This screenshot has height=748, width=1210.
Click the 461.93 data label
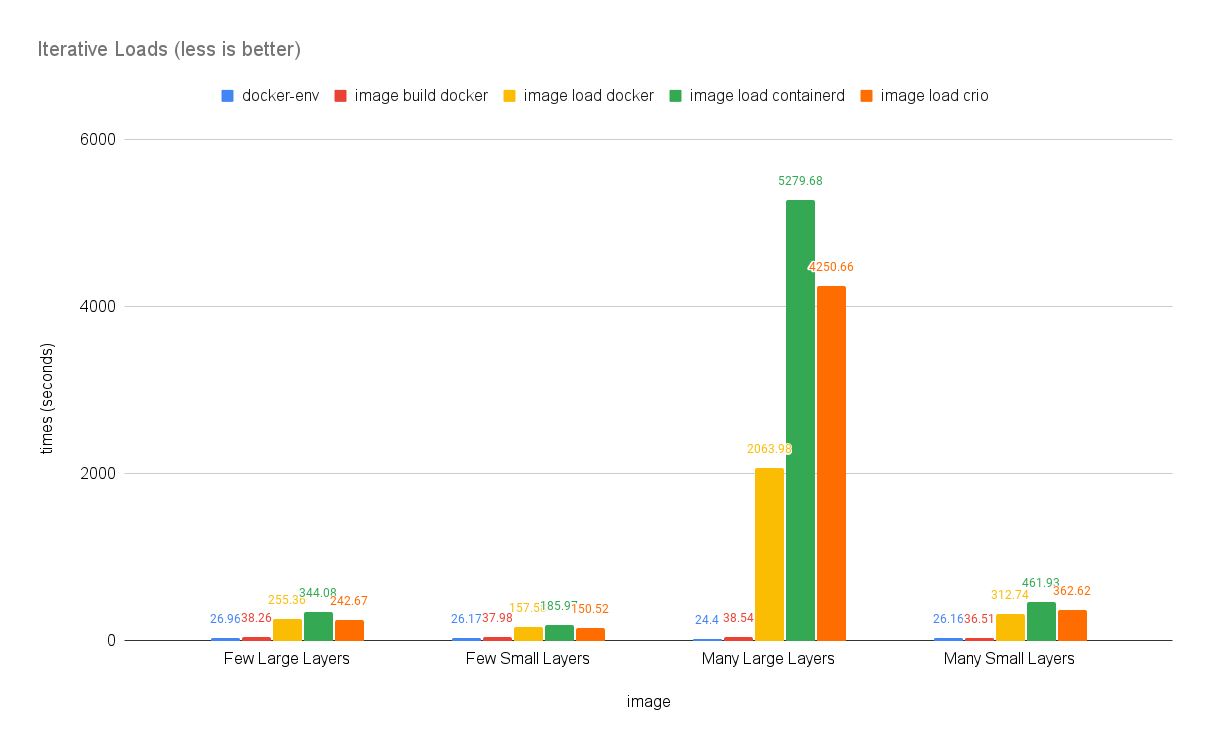coord(1040,583)
